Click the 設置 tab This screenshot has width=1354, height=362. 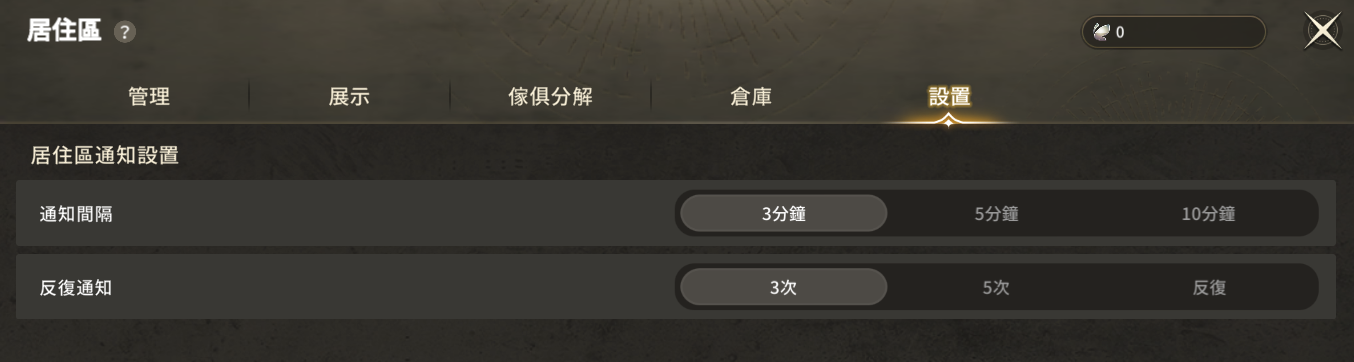[x=949, y=97]
